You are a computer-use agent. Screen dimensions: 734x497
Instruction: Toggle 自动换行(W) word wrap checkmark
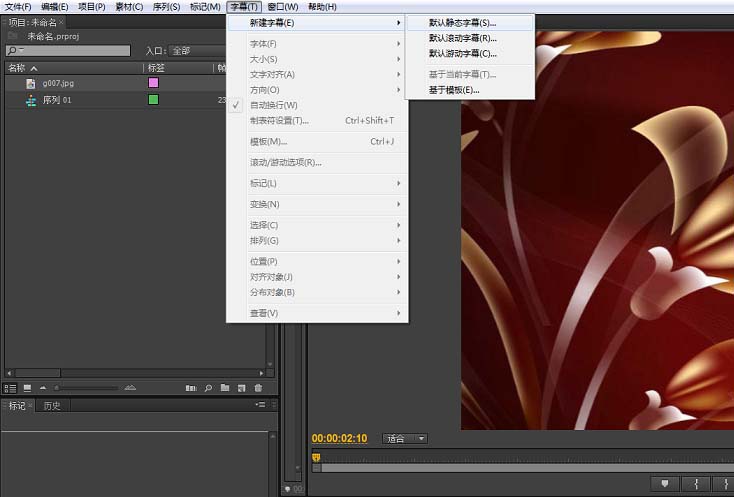[x=273, y=105]
